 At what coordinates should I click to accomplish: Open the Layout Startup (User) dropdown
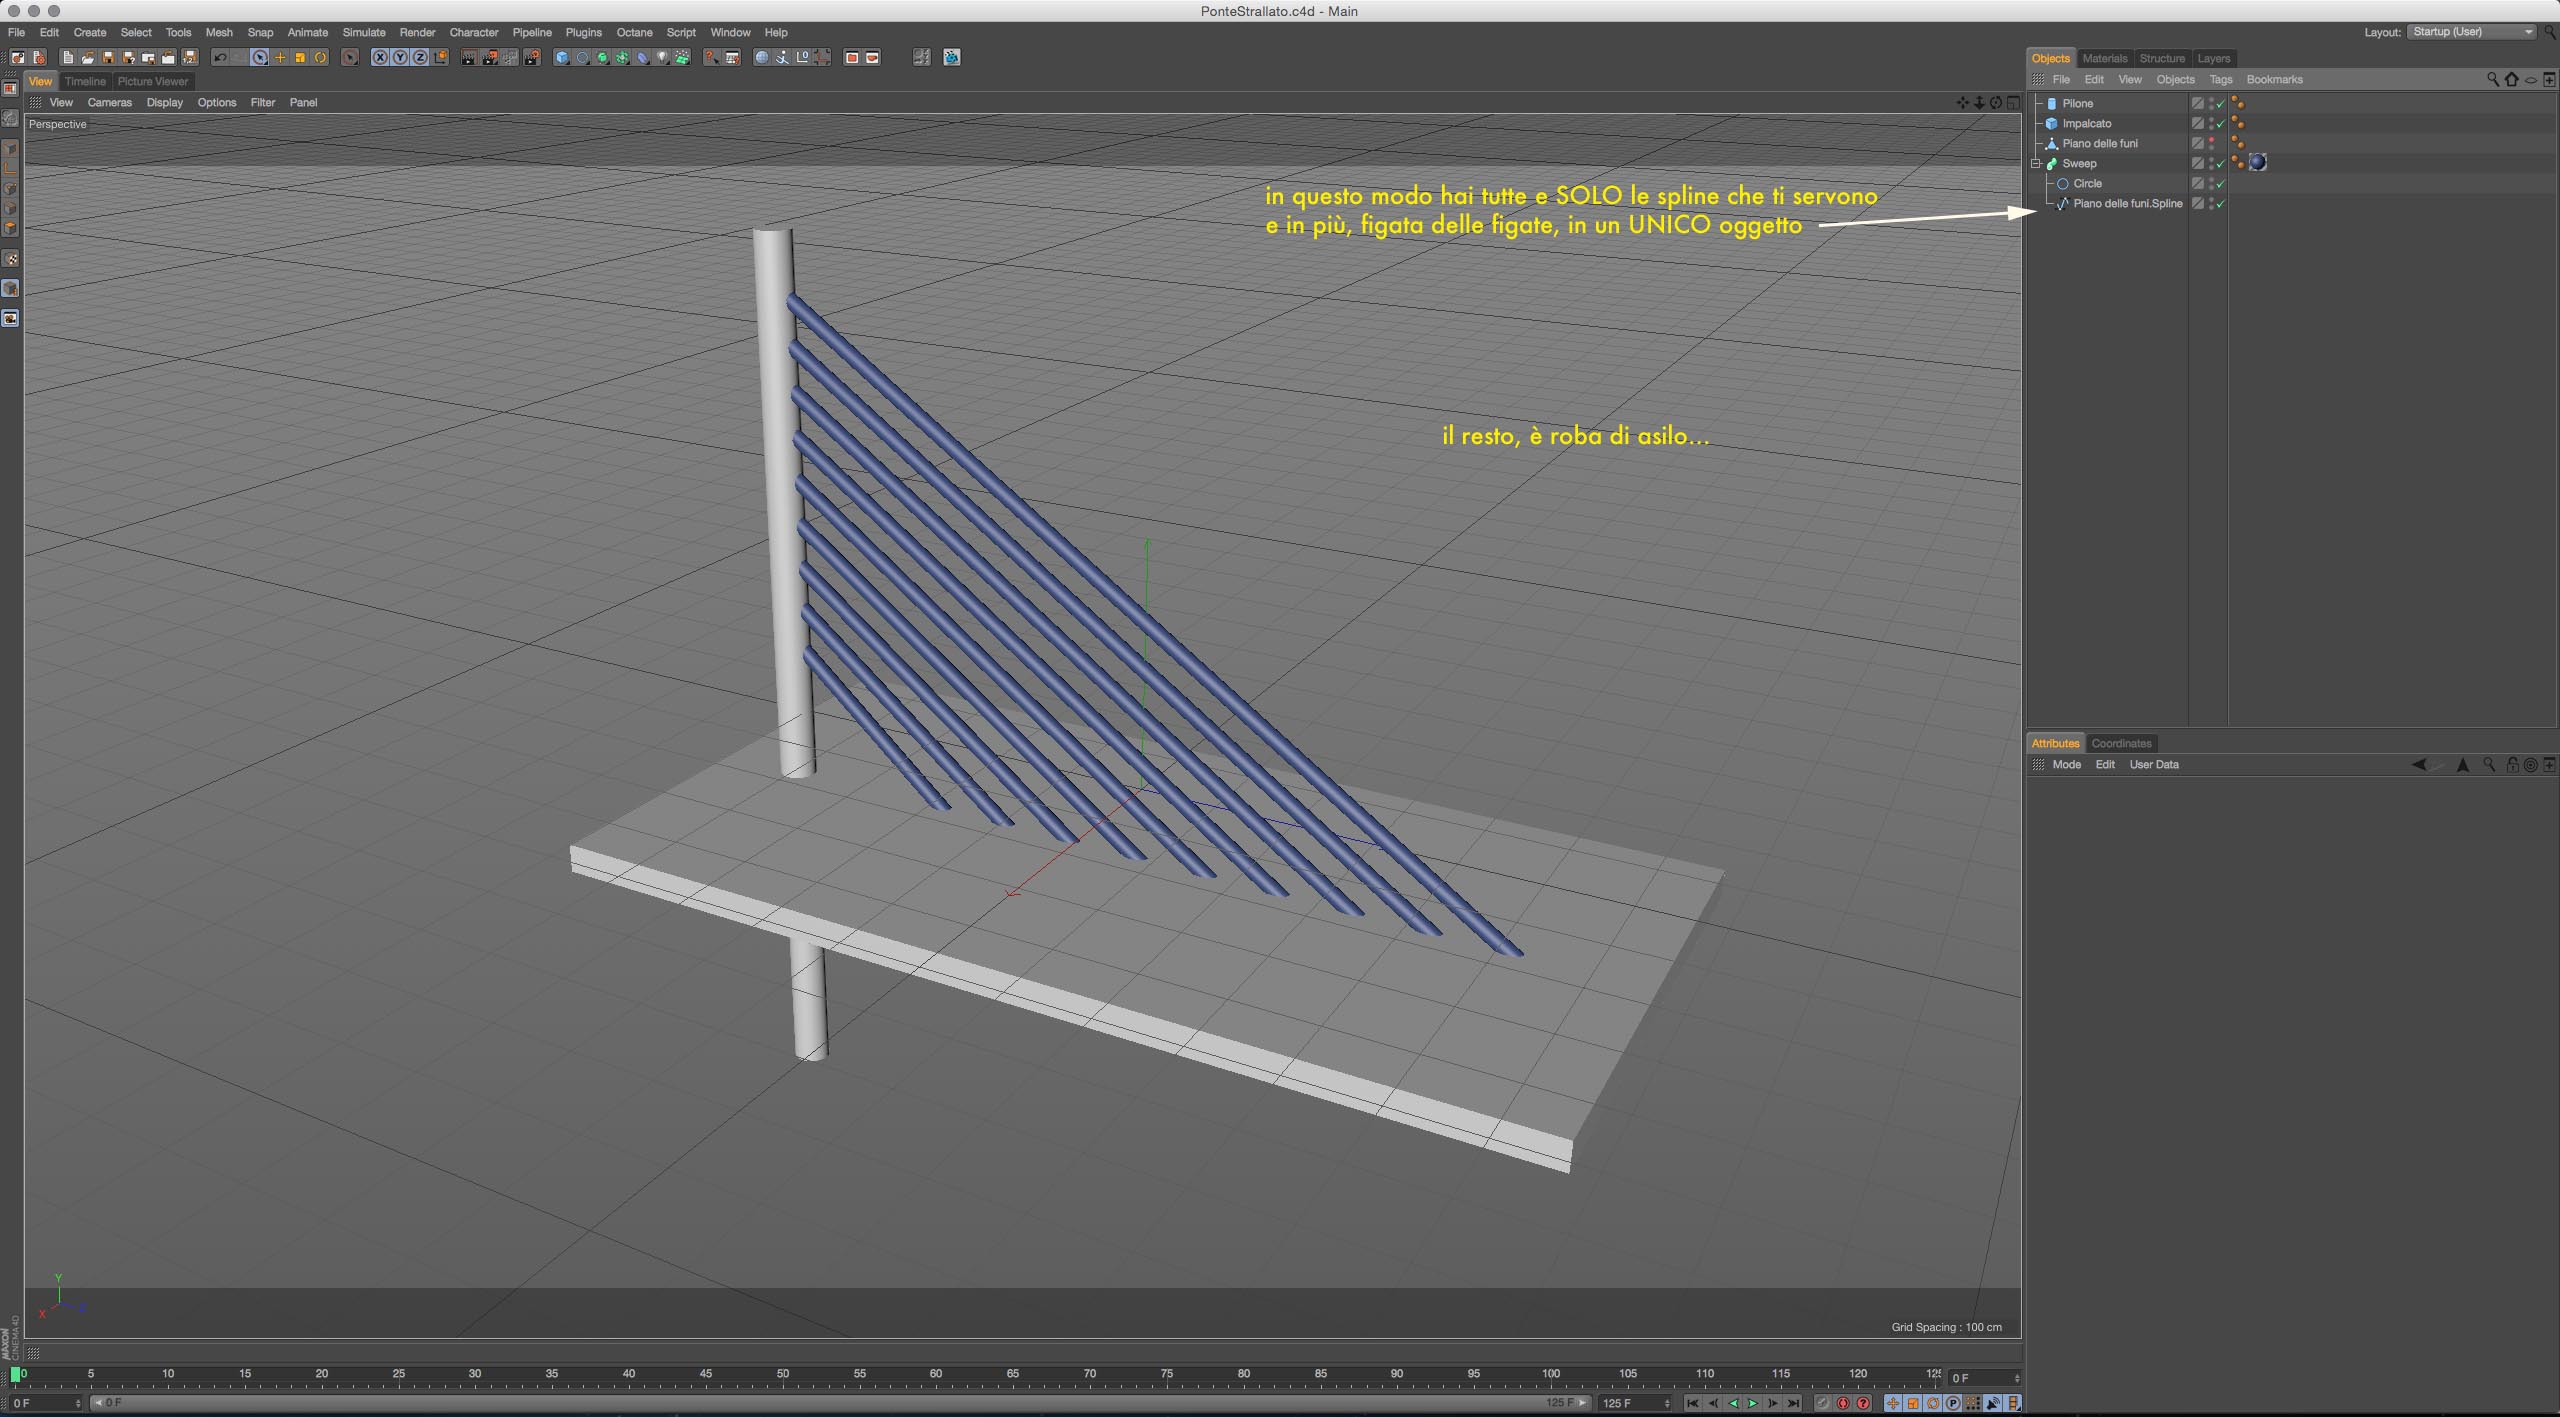coord(2470,32)
